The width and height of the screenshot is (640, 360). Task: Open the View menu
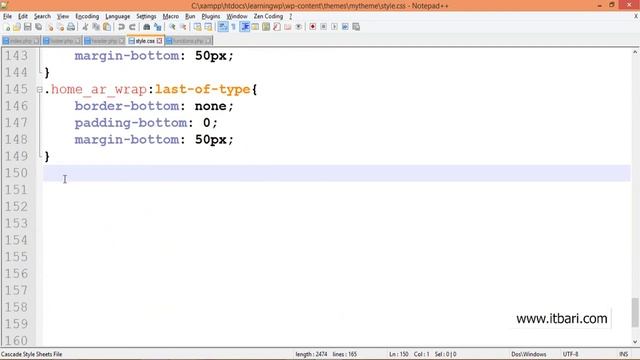[62, 16]
